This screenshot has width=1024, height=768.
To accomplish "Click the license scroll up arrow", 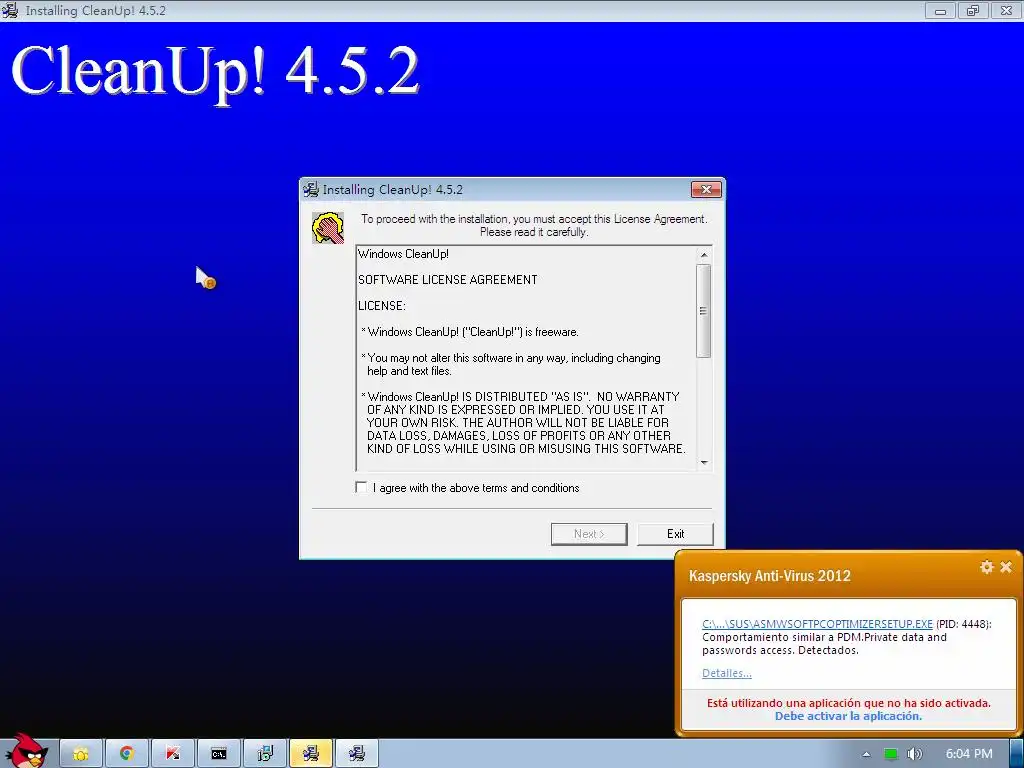I will coord(704,255).
